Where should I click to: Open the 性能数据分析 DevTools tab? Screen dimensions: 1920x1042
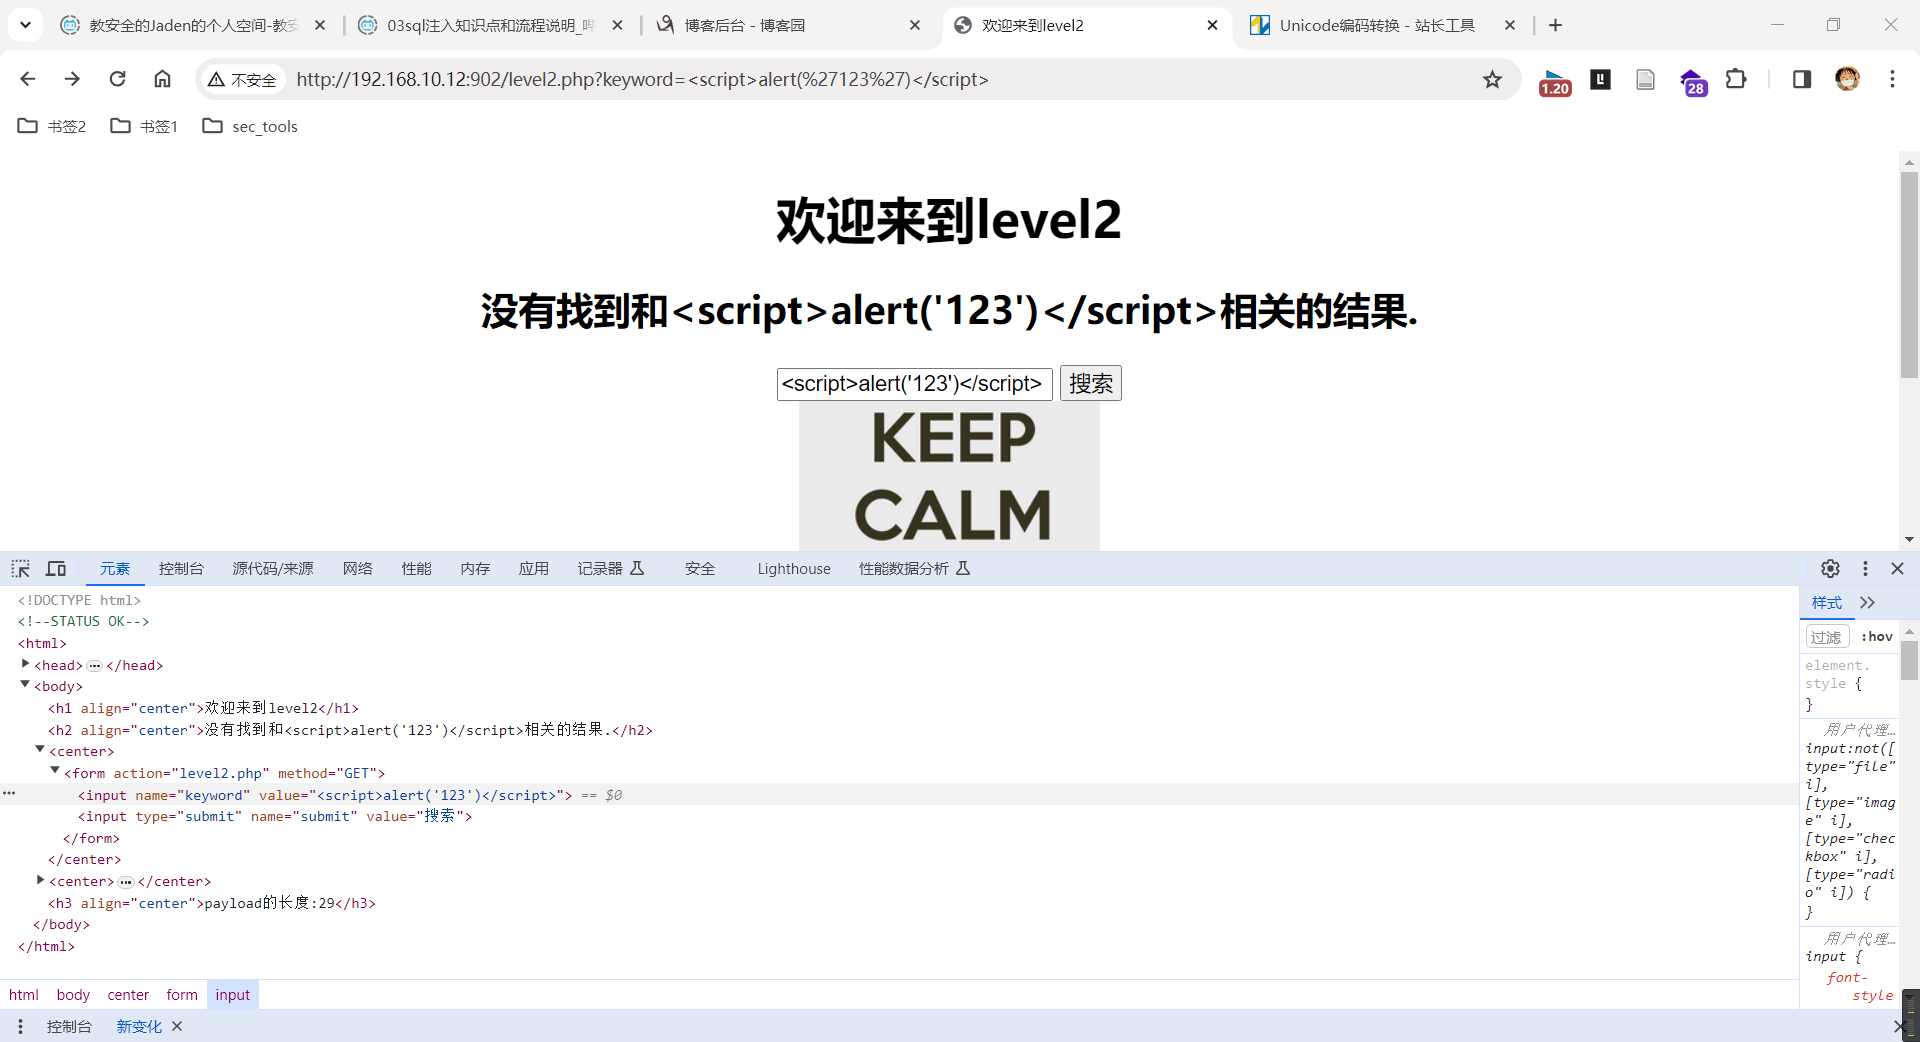click(x=914, y=568)
